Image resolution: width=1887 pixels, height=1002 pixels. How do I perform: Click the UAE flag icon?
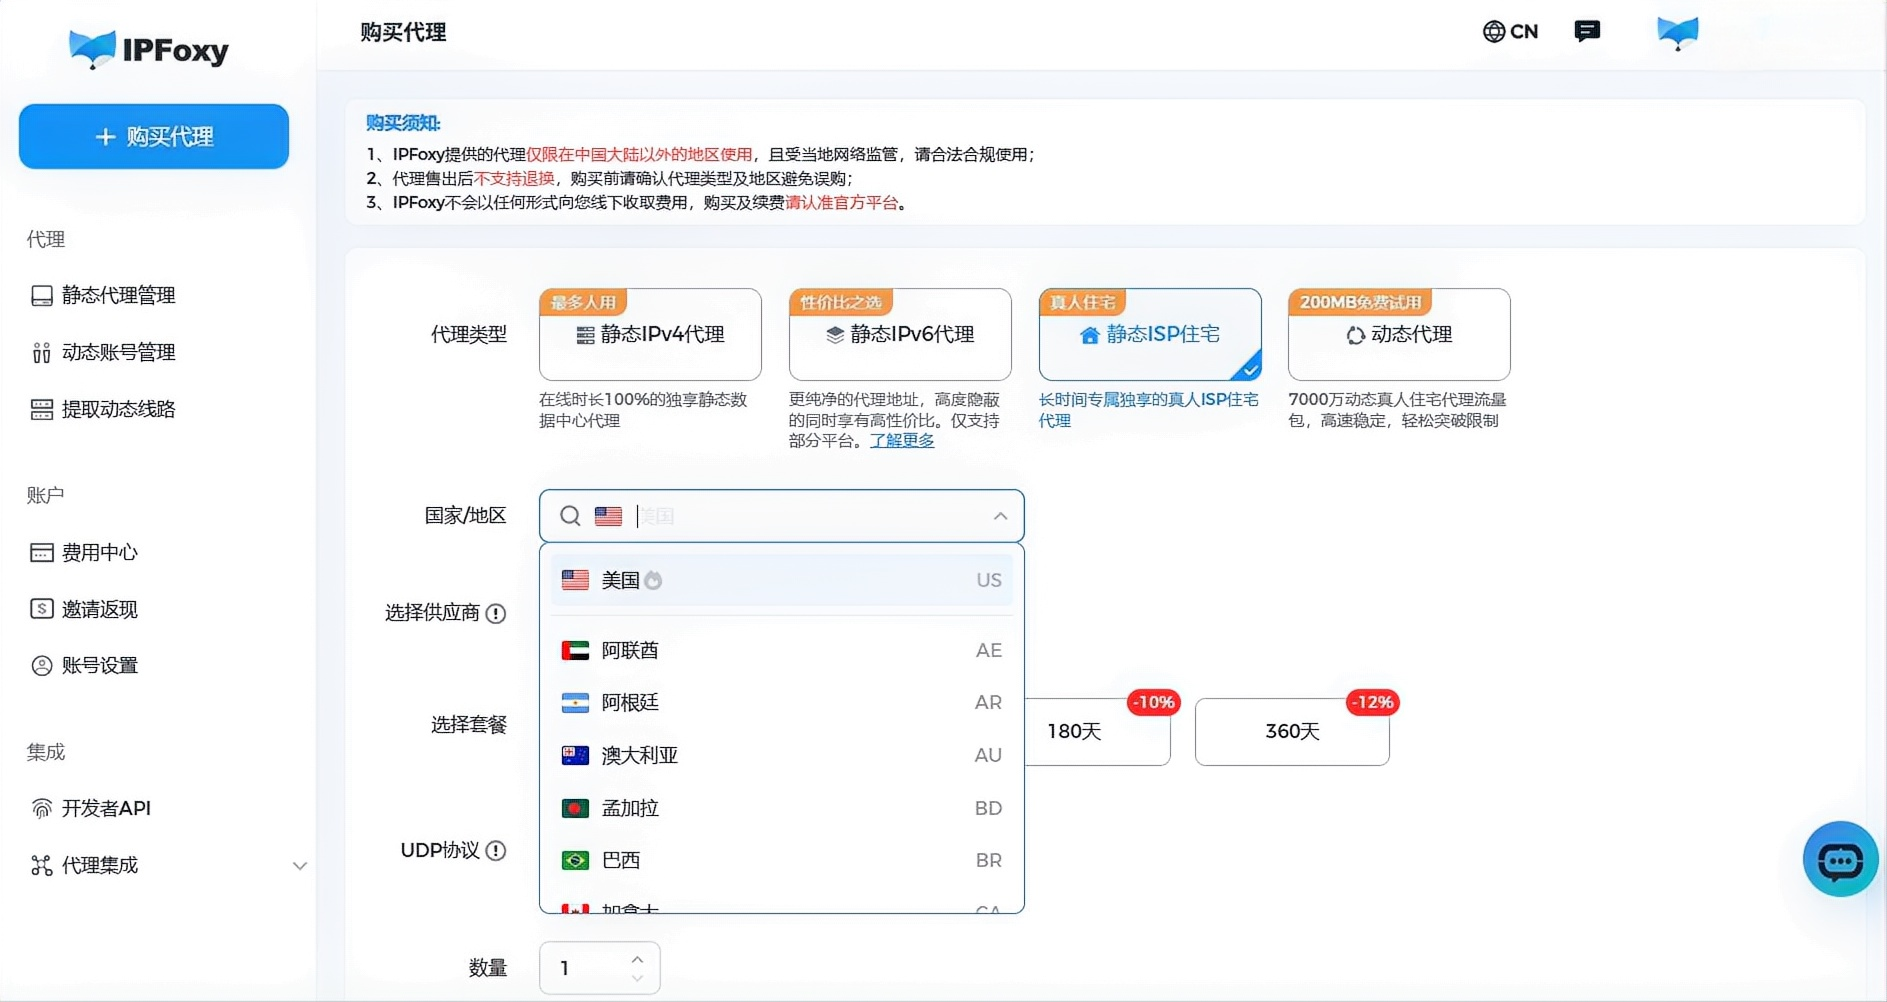tap(575, 650)
